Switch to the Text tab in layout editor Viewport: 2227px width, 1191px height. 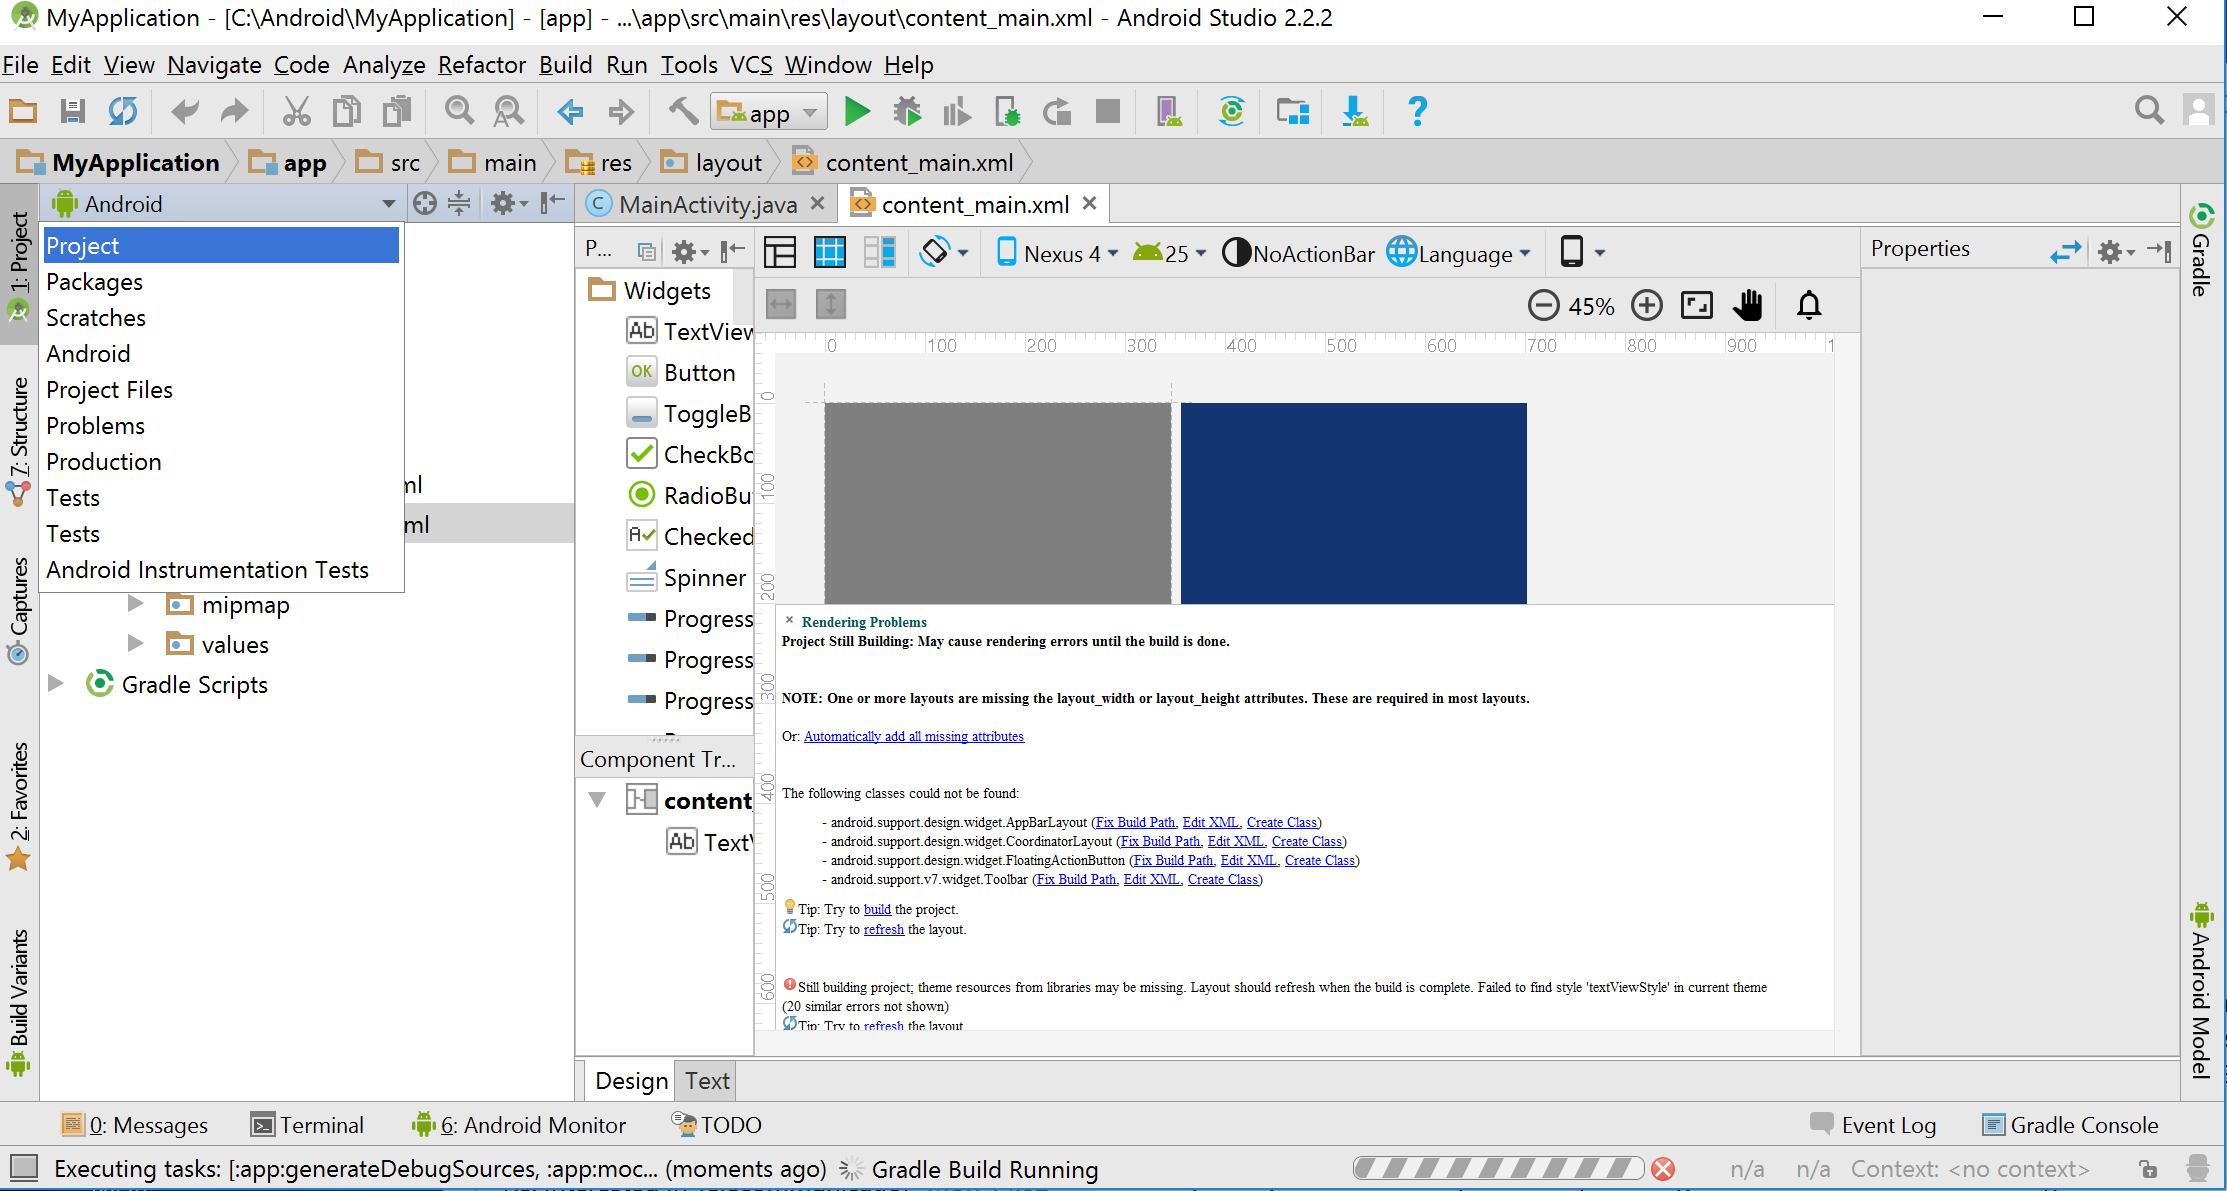coord(708,1081)
